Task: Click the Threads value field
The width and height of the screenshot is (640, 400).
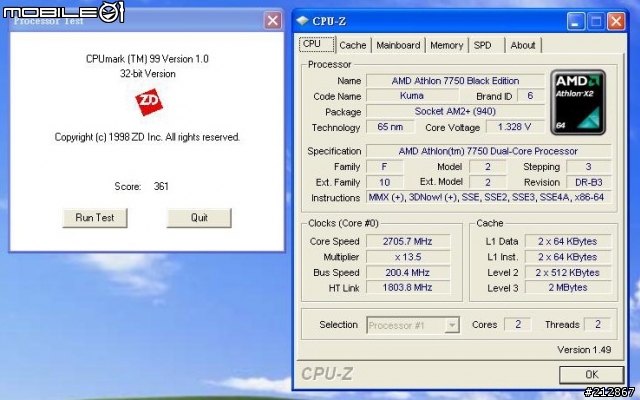Action: pyautogui.click(x=597, y=324)
